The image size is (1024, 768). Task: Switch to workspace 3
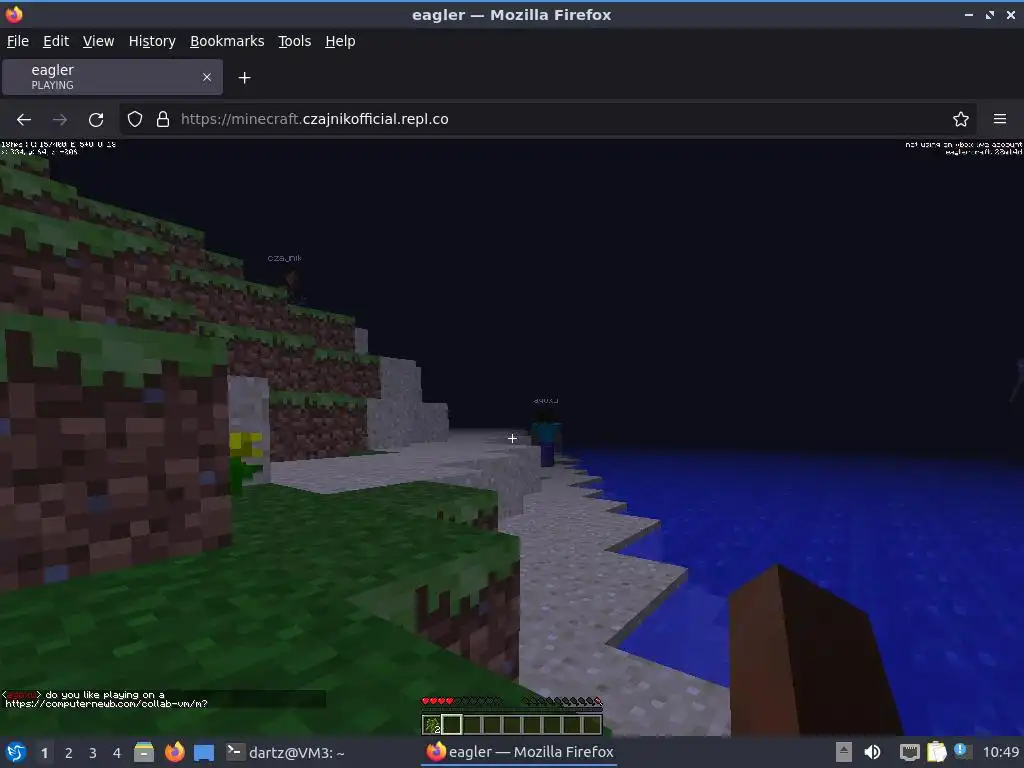point(93,753)
